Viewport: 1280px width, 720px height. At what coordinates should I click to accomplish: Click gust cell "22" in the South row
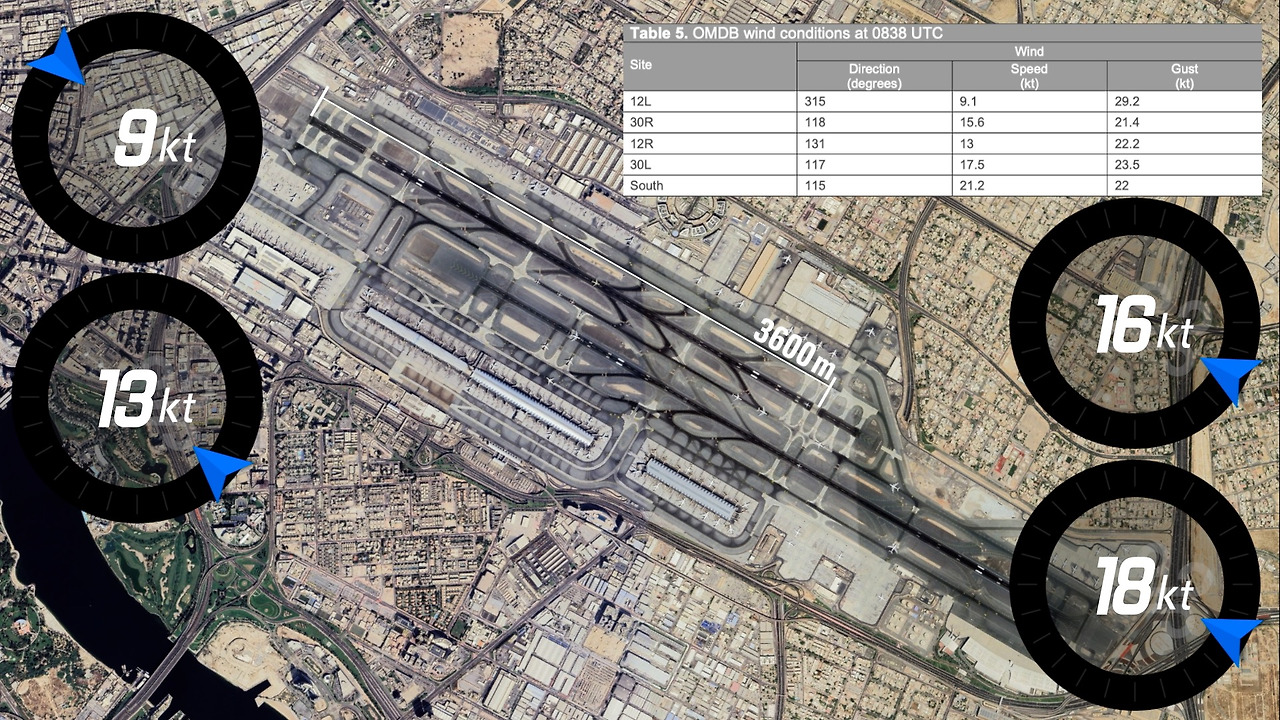(1184, 185)
